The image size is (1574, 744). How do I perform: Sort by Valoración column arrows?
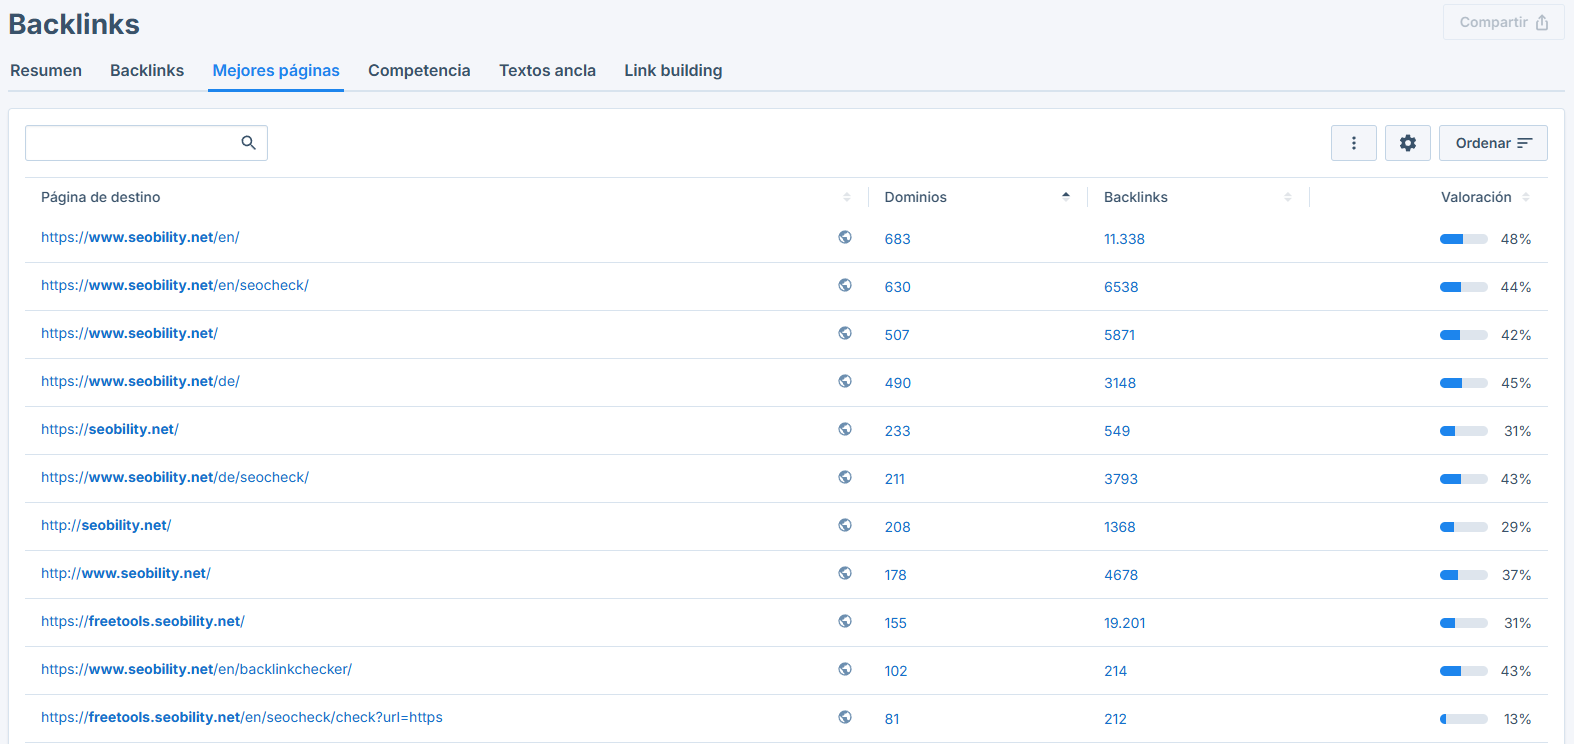pos(1526,197)
